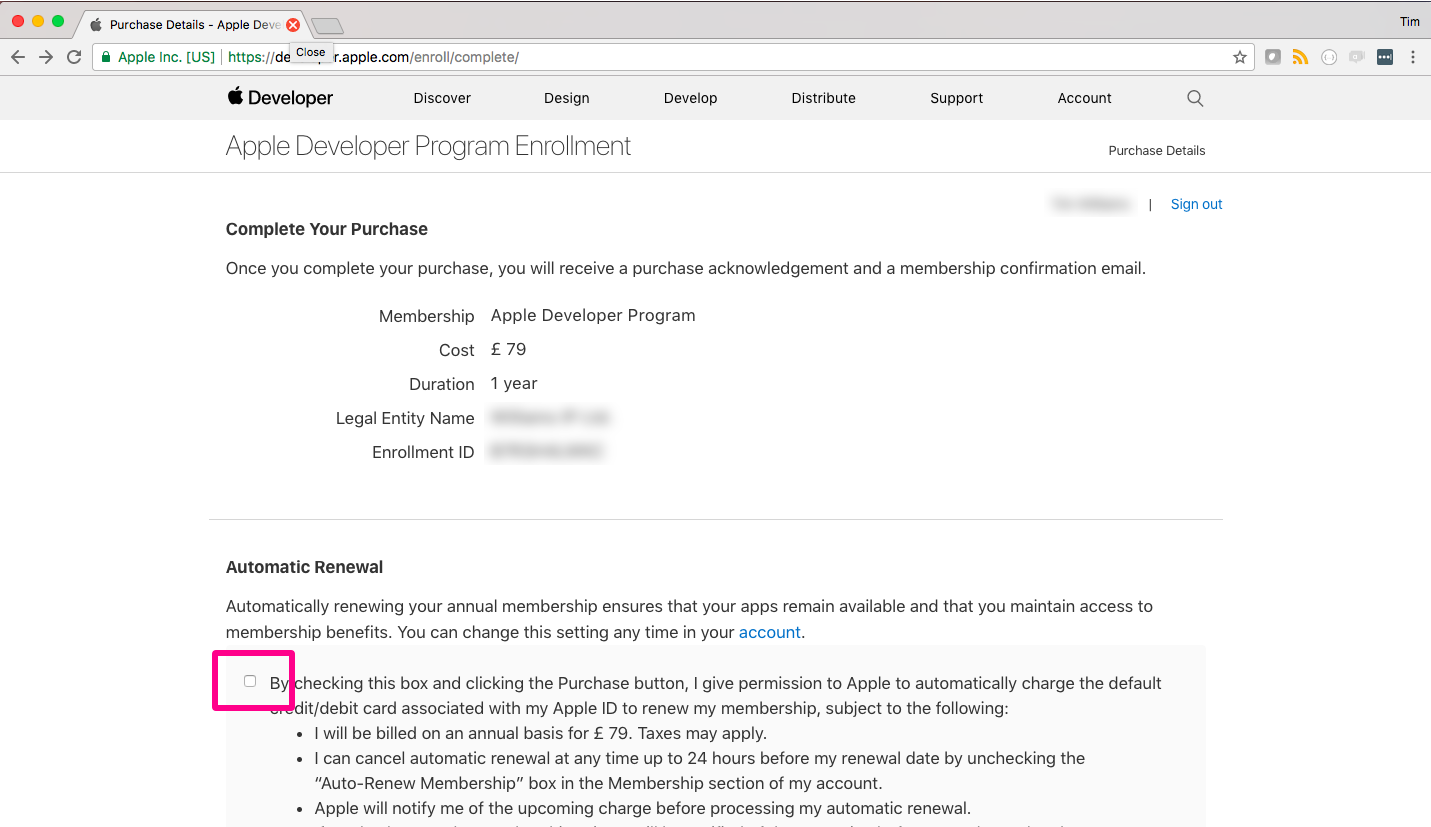Screen dimensions: 1431x827
Task: Click the dark password manager extension icon
Action: (1385, 57)
